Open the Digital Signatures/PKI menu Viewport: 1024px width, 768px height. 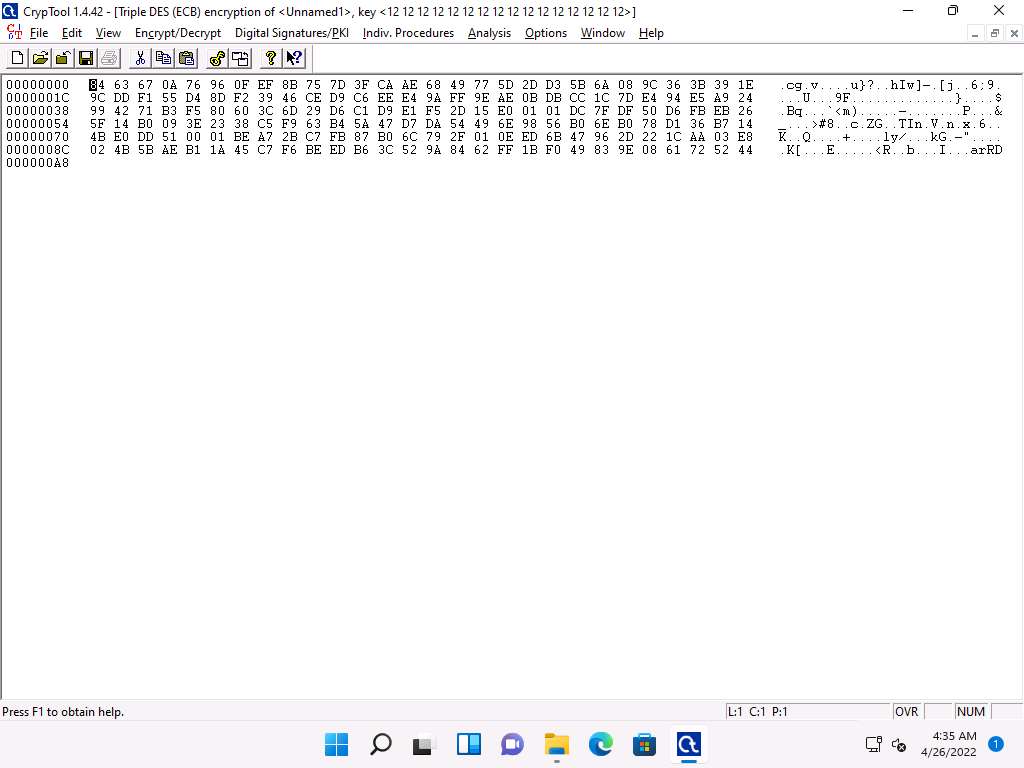291,33
